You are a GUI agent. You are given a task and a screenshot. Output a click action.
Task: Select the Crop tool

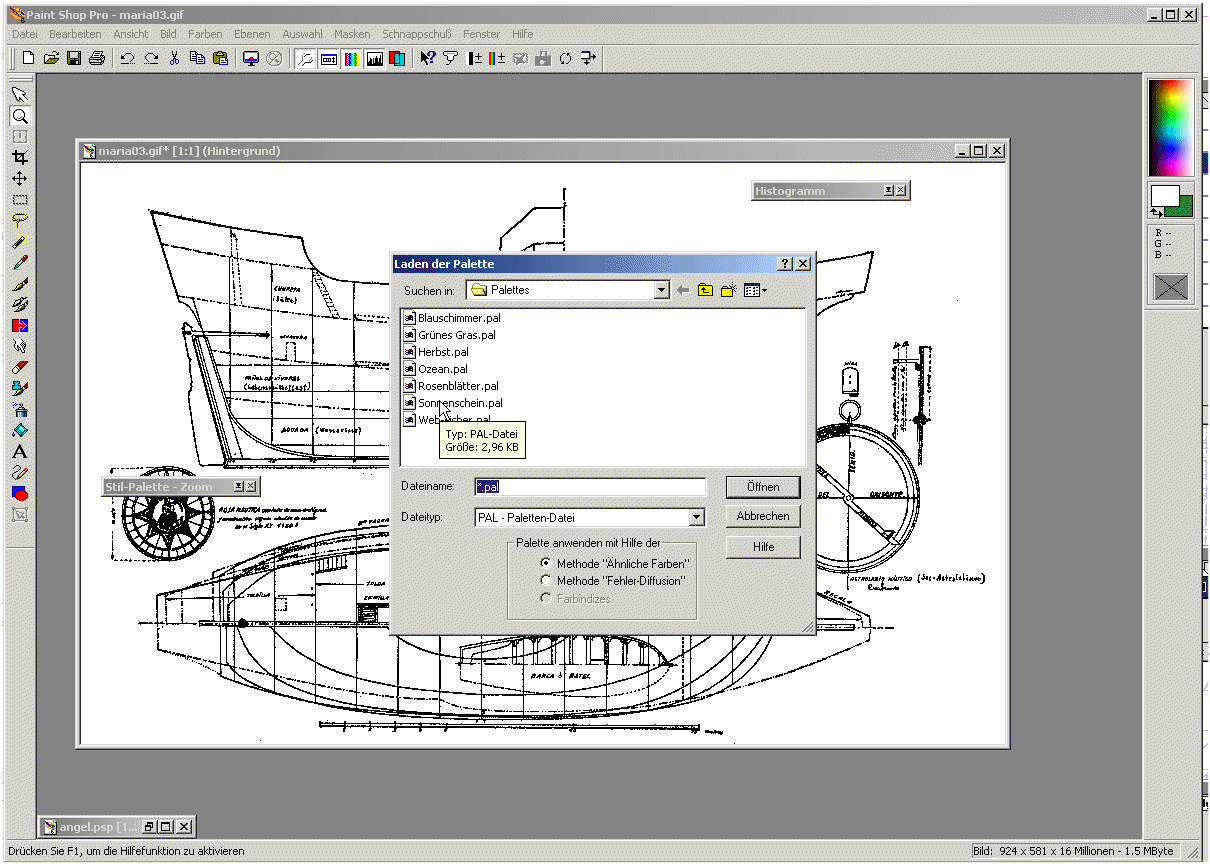tap(19, 158)
